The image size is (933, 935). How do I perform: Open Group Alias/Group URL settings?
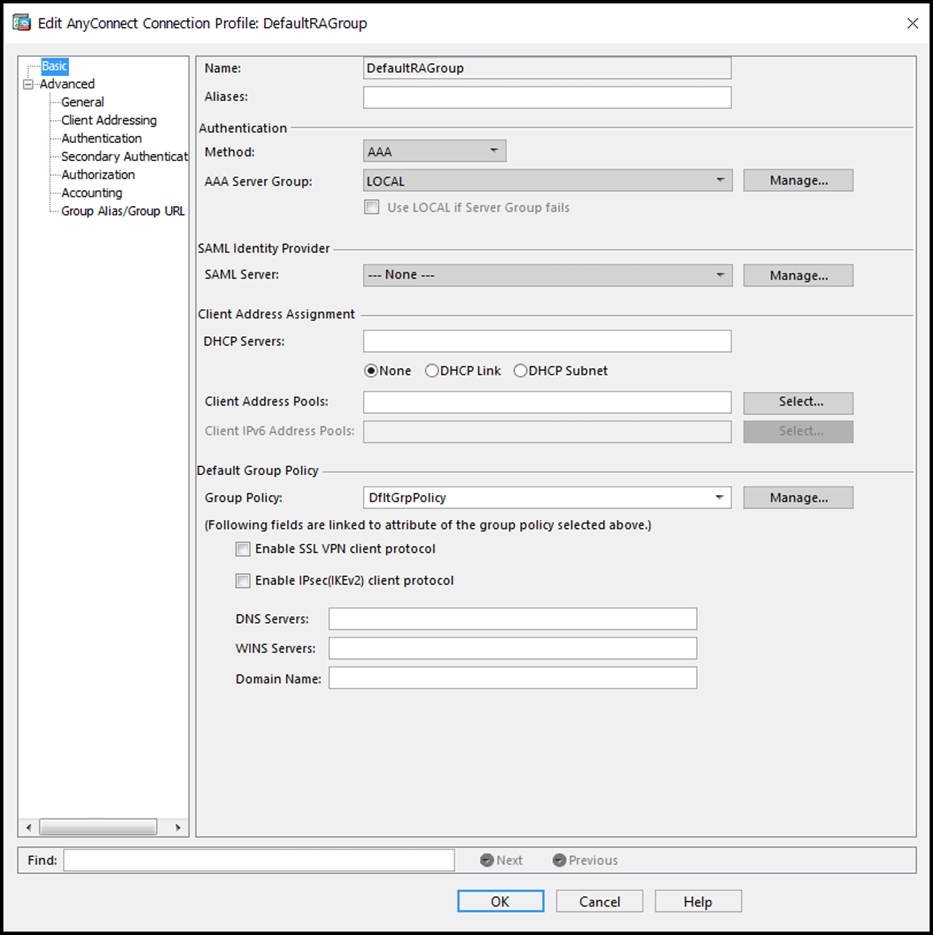pos(123,211)
